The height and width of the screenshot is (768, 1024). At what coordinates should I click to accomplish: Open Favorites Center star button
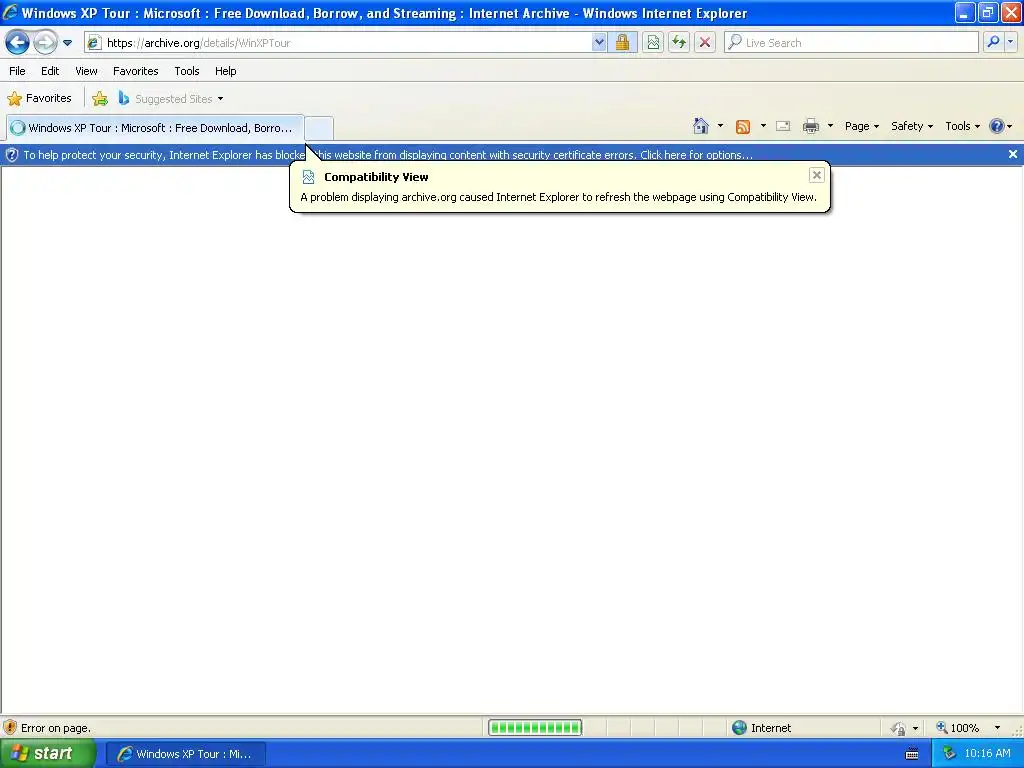tap(39, 99)
